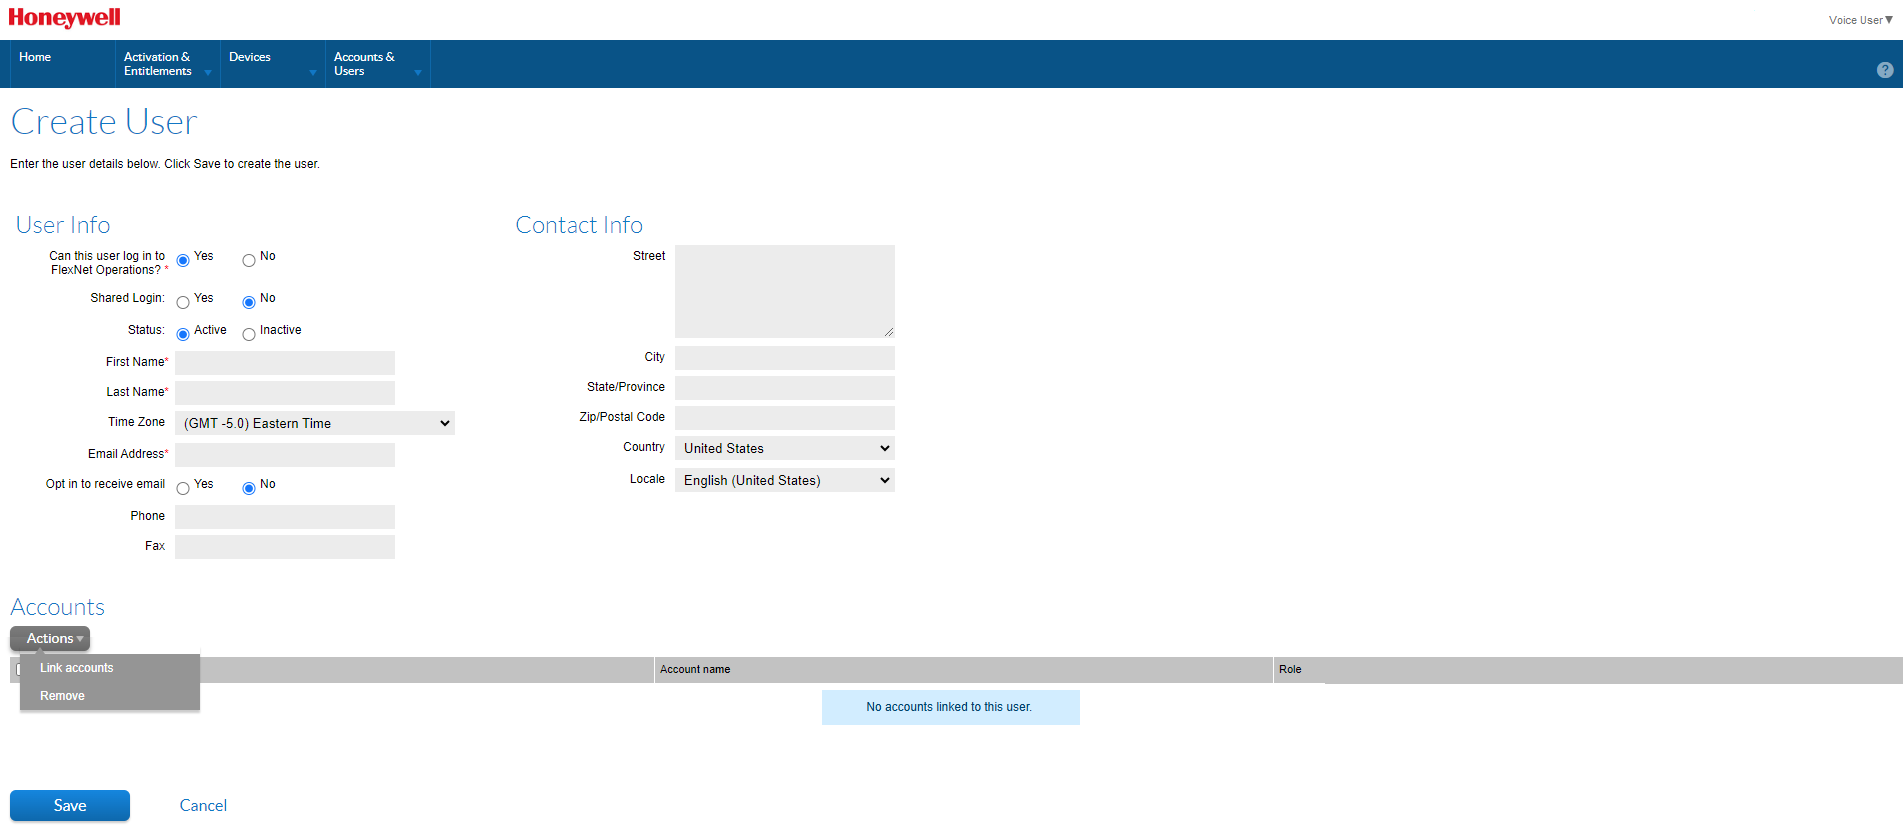
Task: Click the First Name input field
Action: [285, 363]
